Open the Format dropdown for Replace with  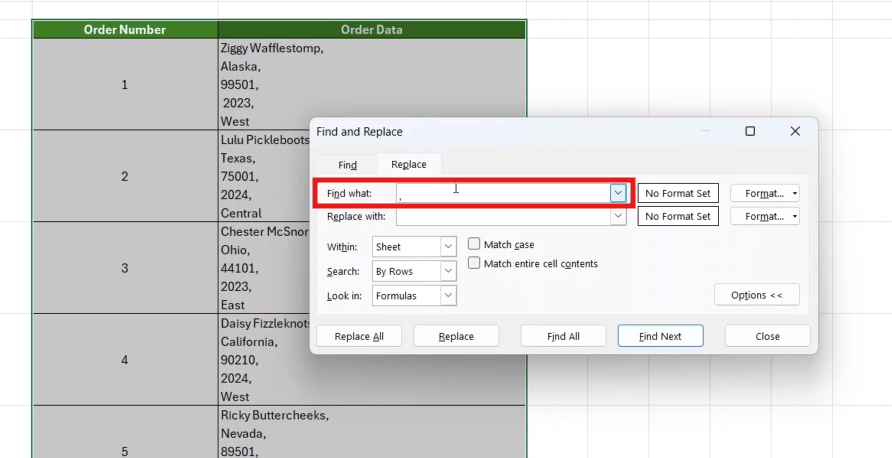click(765, 216)
